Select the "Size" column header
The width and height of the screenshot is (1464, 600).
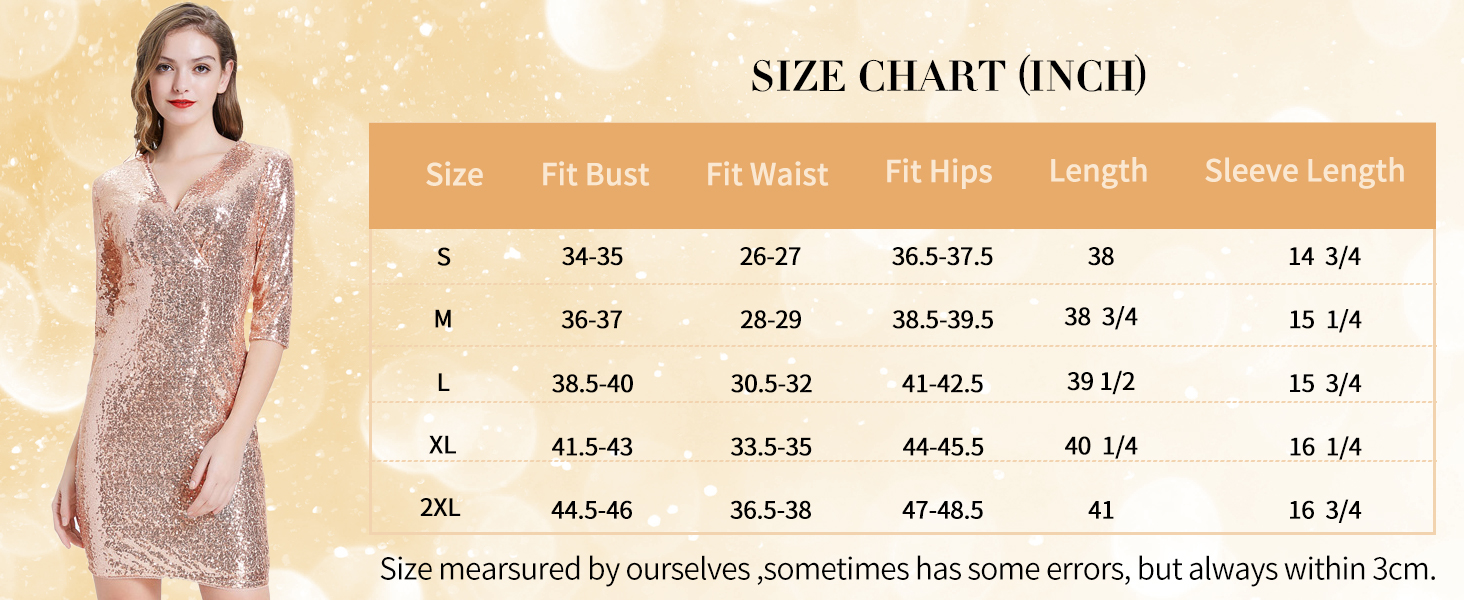(x=454, y=175)
